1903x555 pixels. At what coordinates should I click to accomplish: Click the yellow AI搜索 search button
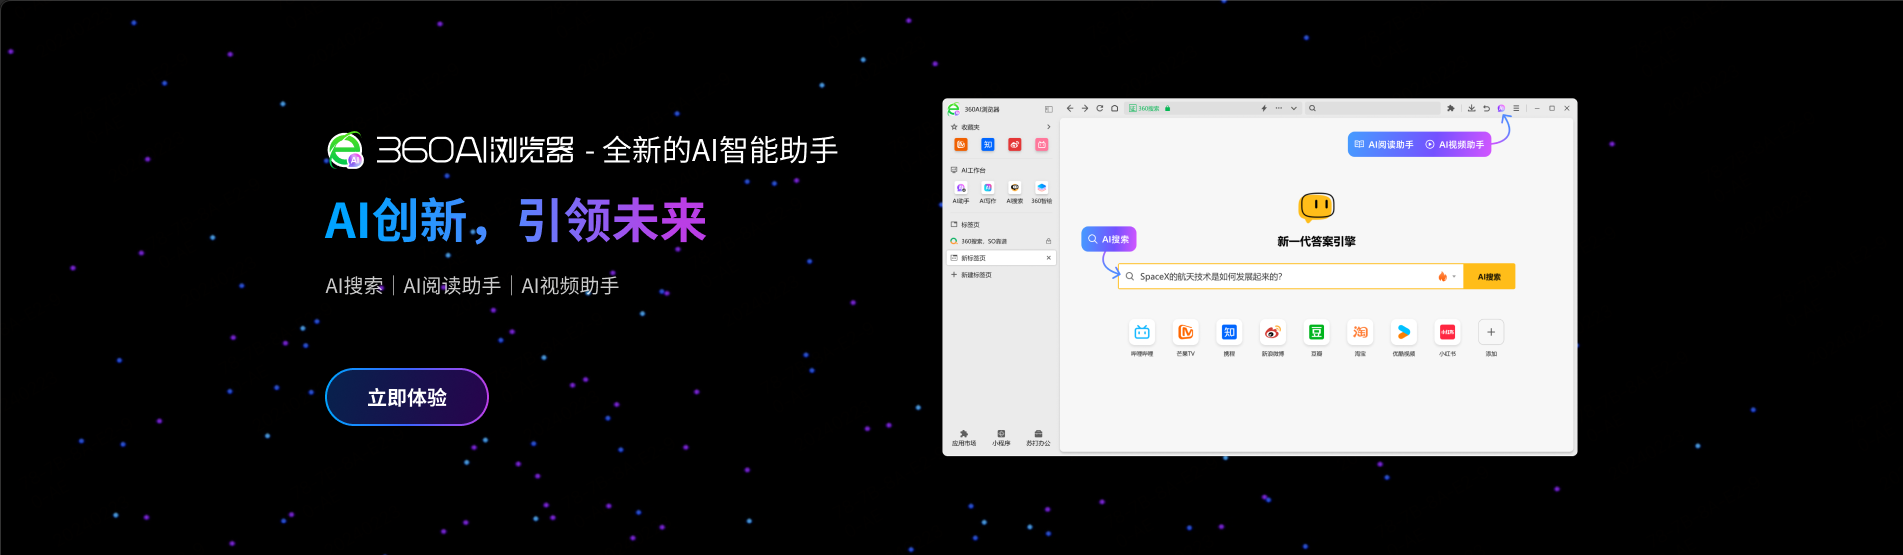pos(1488,277)
